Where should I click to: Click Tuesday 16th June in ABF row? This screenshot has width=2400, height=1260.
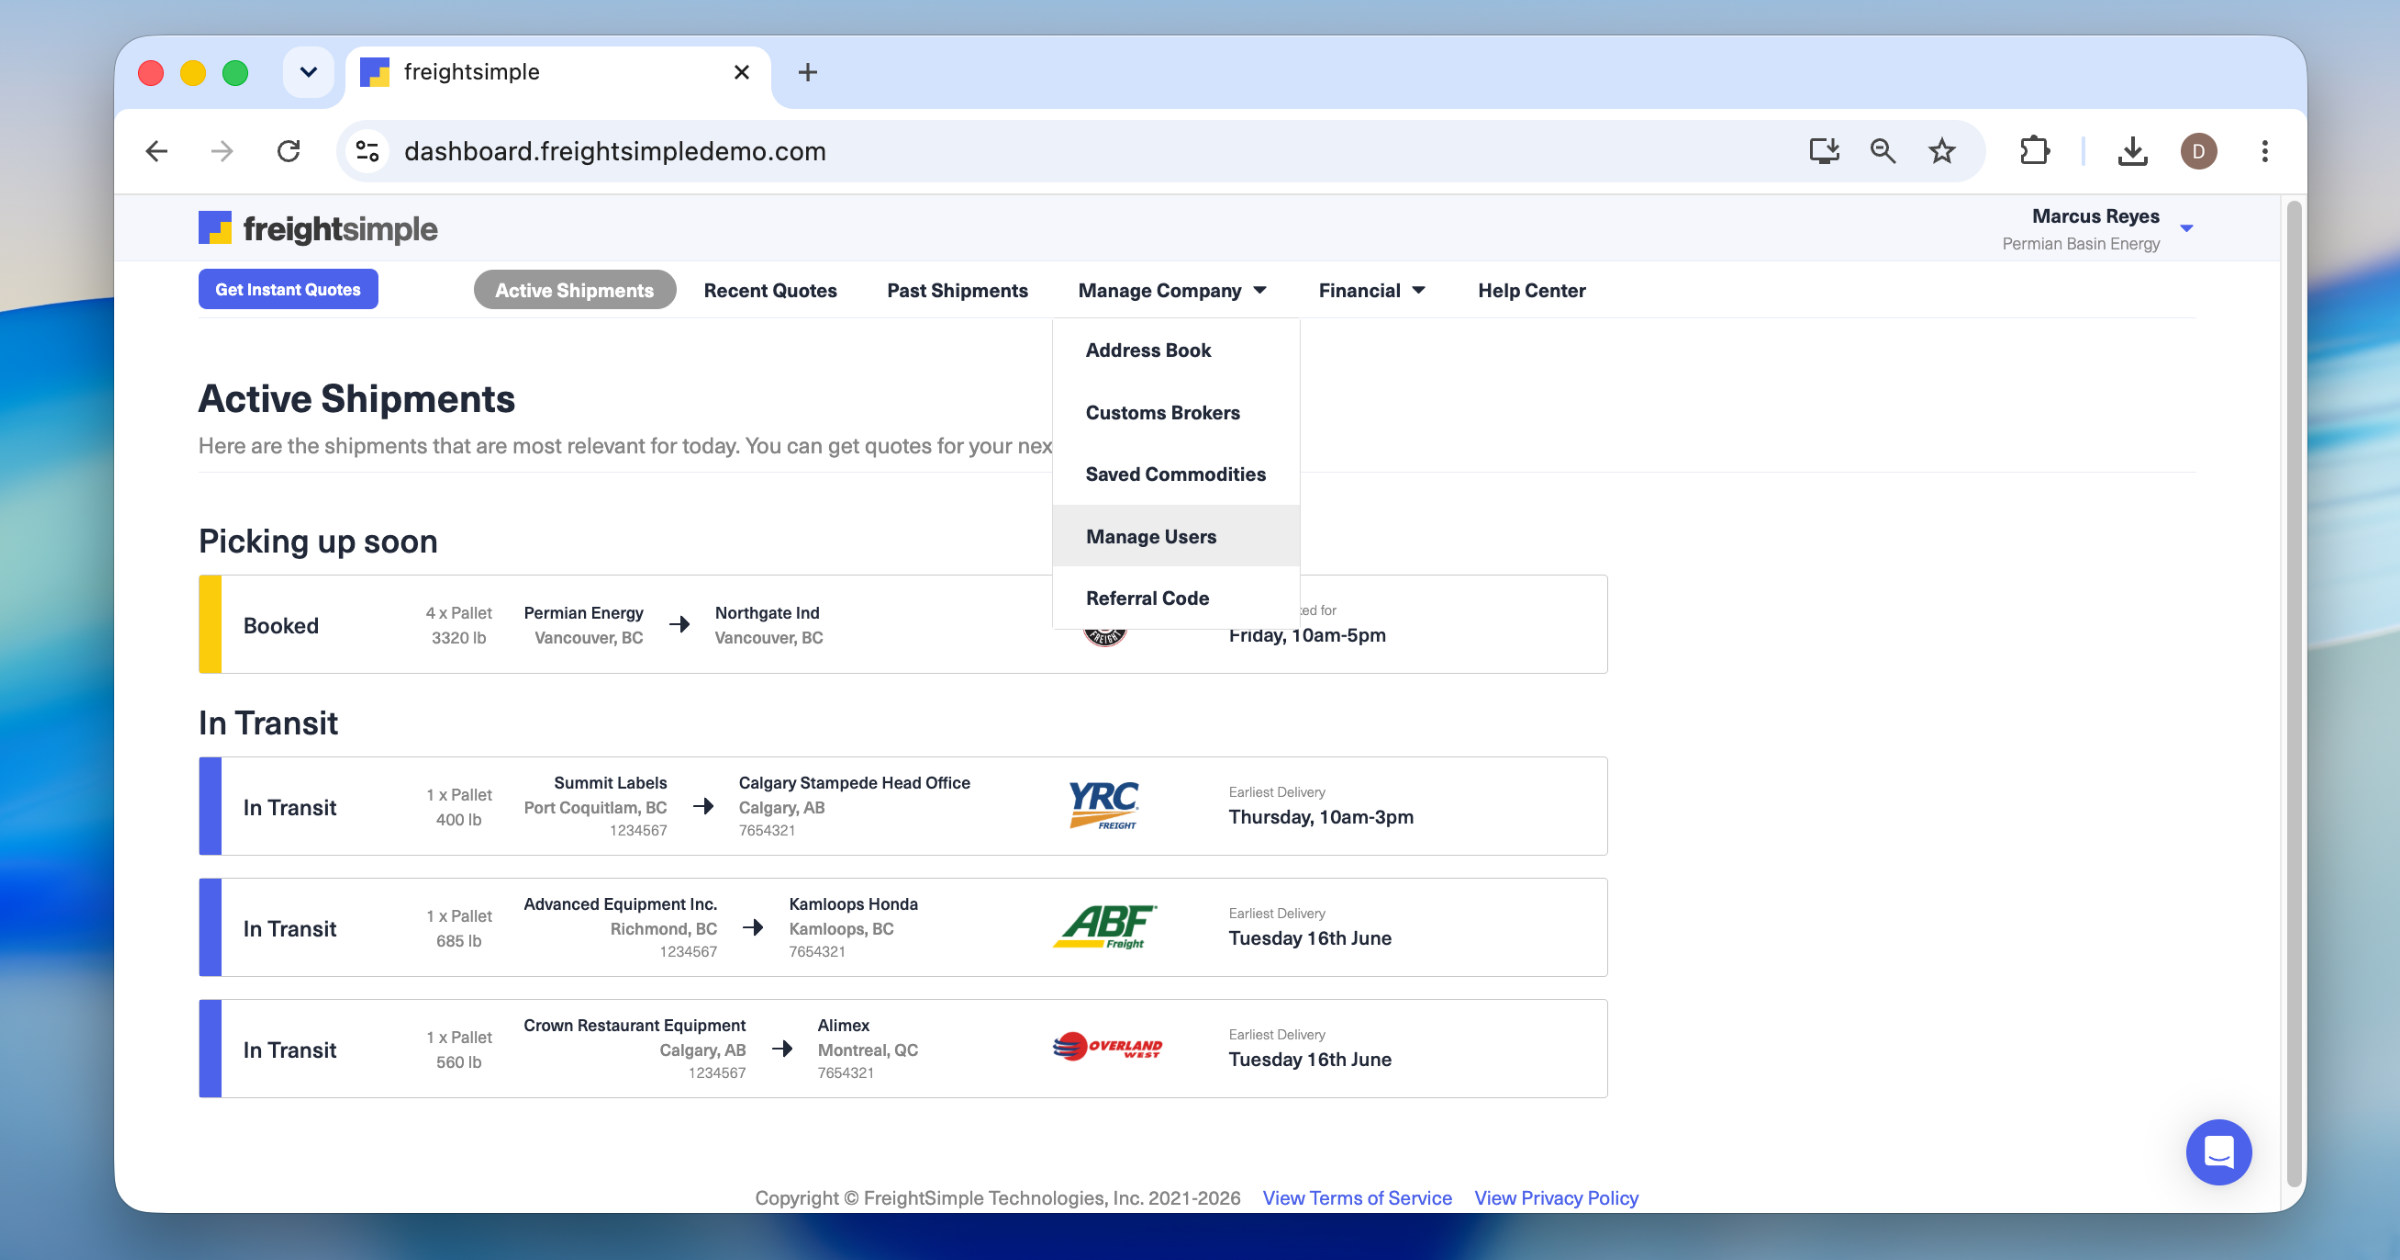pyautogui.click(x=1310, y=938)
